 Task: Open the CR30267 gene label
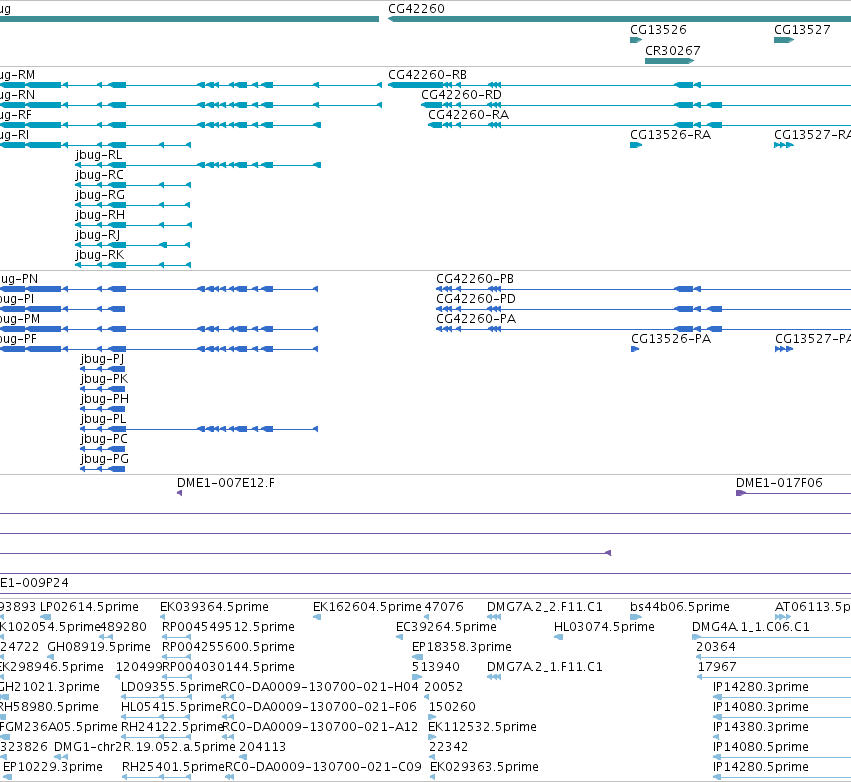pyautogui.click(x=673, y=51)
